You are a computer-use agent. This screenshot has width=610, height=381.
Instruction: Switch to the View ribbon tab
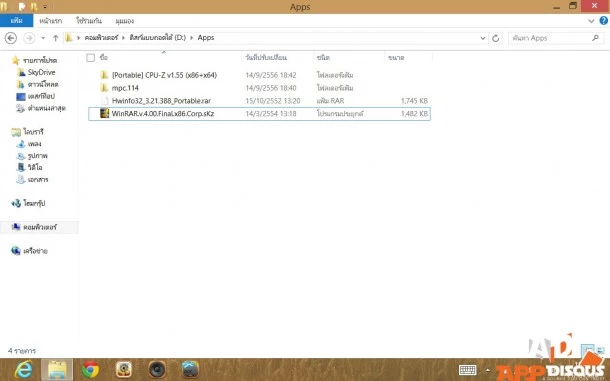click(x=124, y=21)
